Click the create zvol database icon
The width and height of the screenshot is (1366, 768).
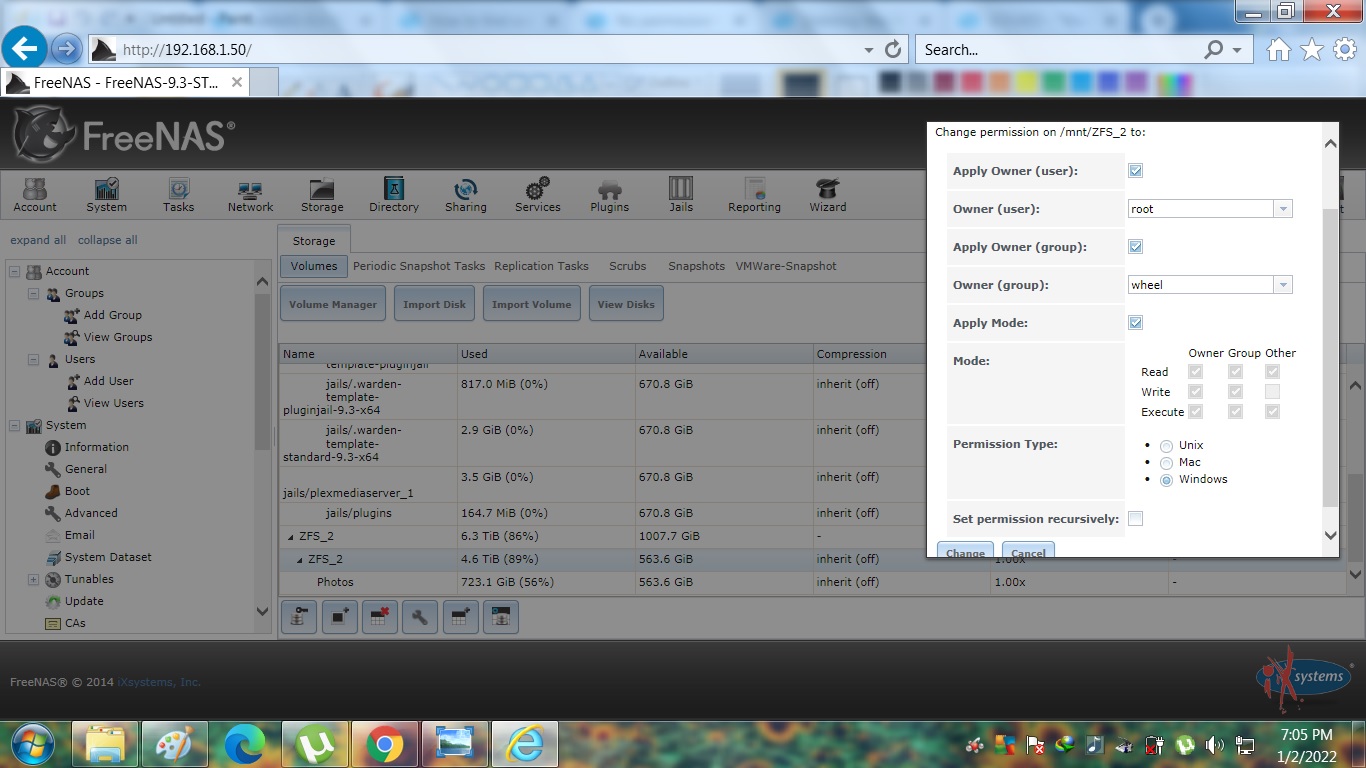tap(501, 618)
